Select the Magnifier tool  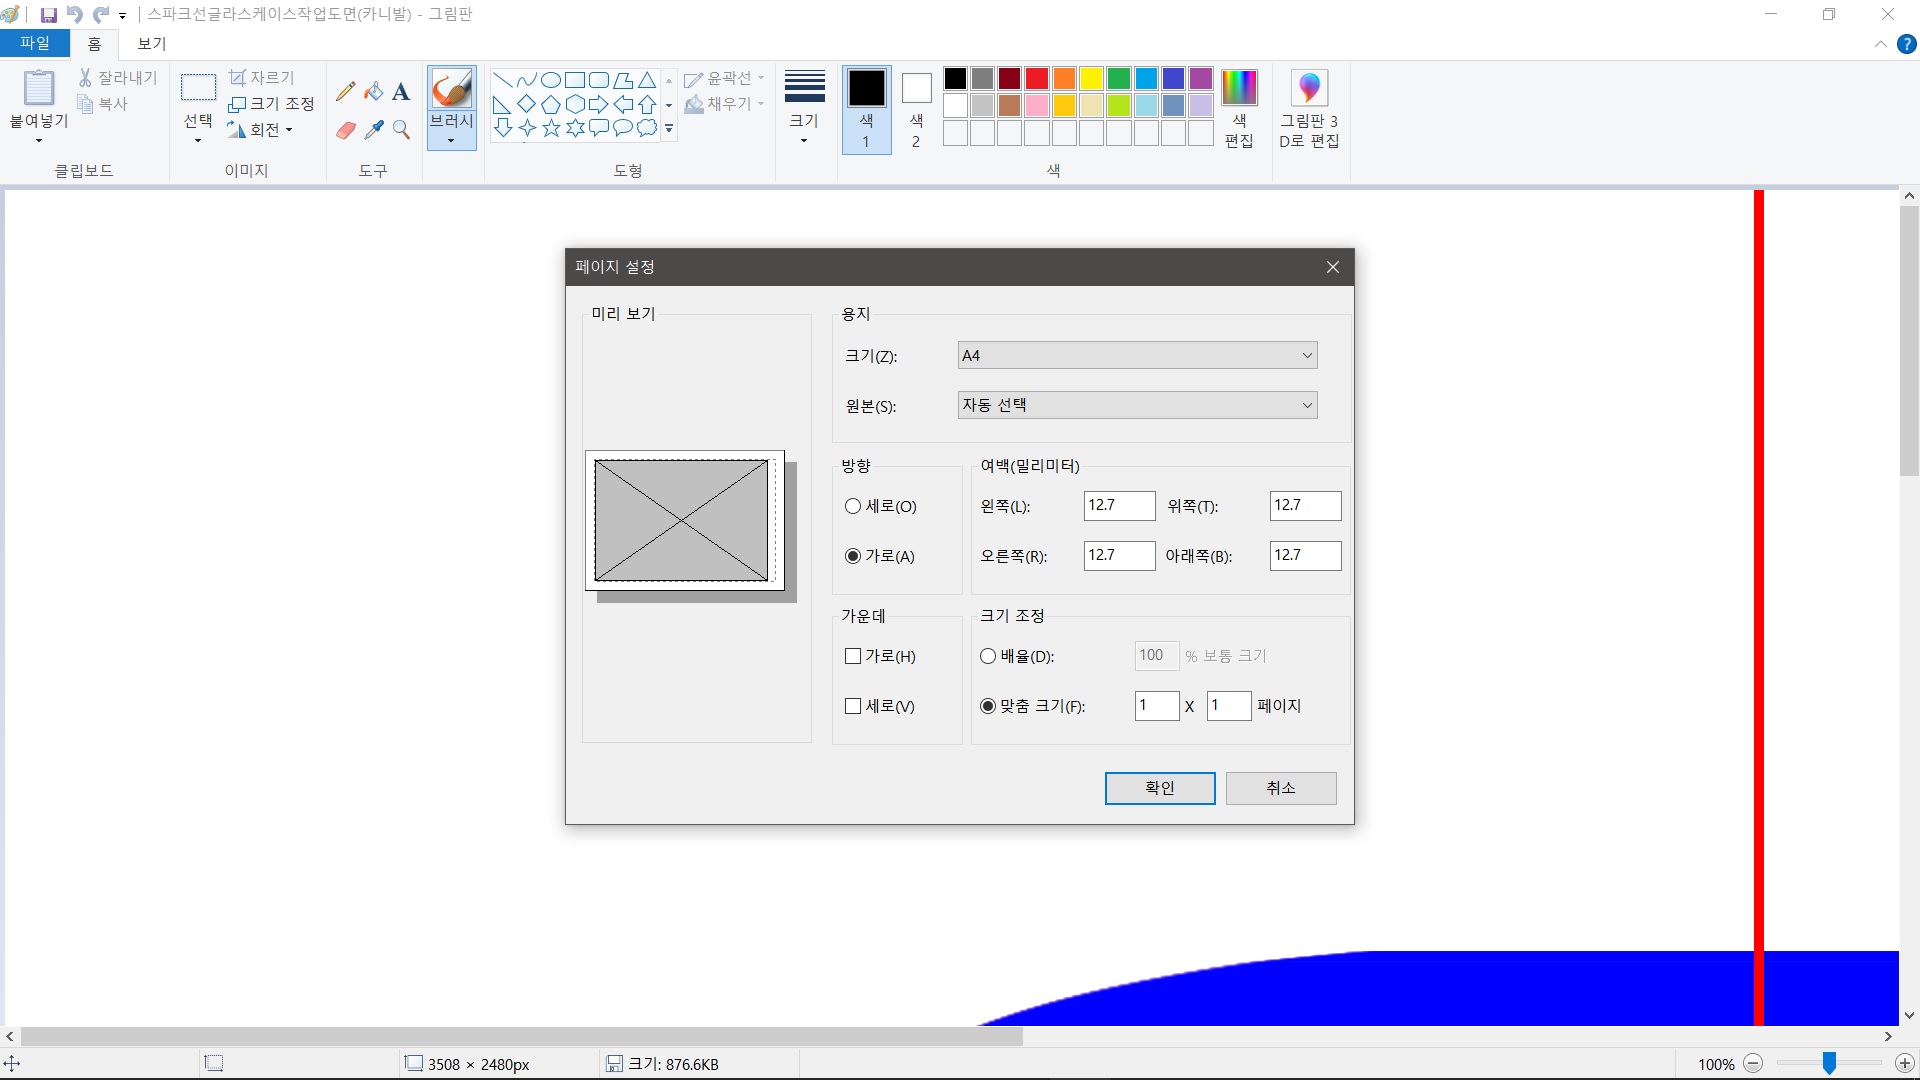(401, 130)
